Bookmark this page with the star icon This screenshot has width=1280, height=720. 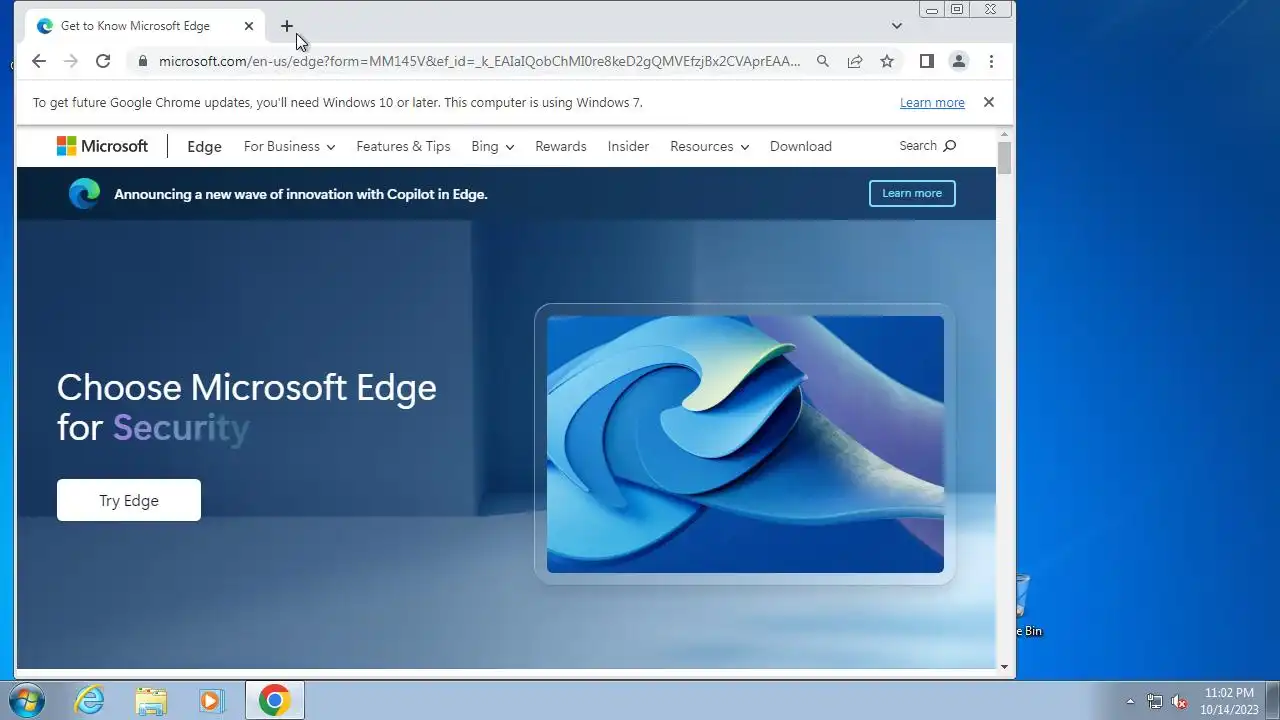pyautogui.click(x=887, y=61)
